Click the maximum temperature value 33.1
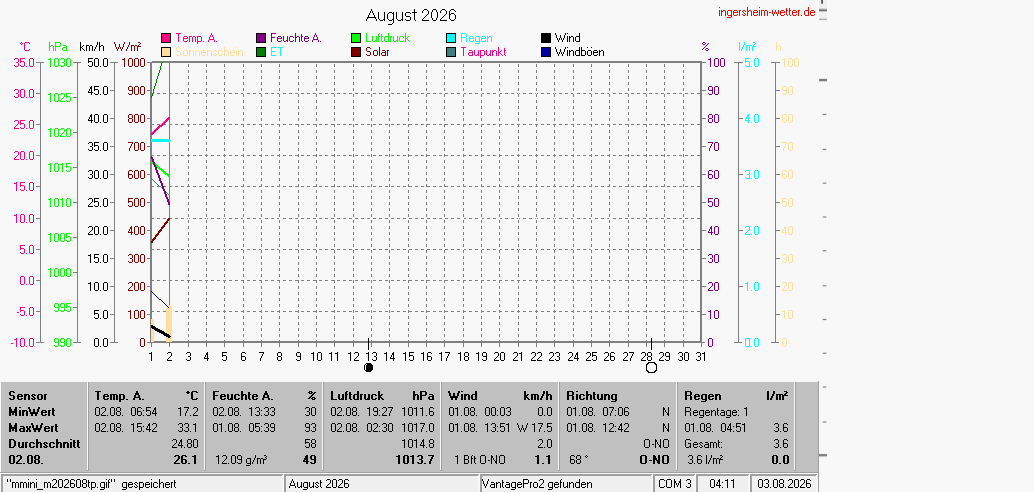Viewport: 1034px width, 492px height. coord(187,427)
